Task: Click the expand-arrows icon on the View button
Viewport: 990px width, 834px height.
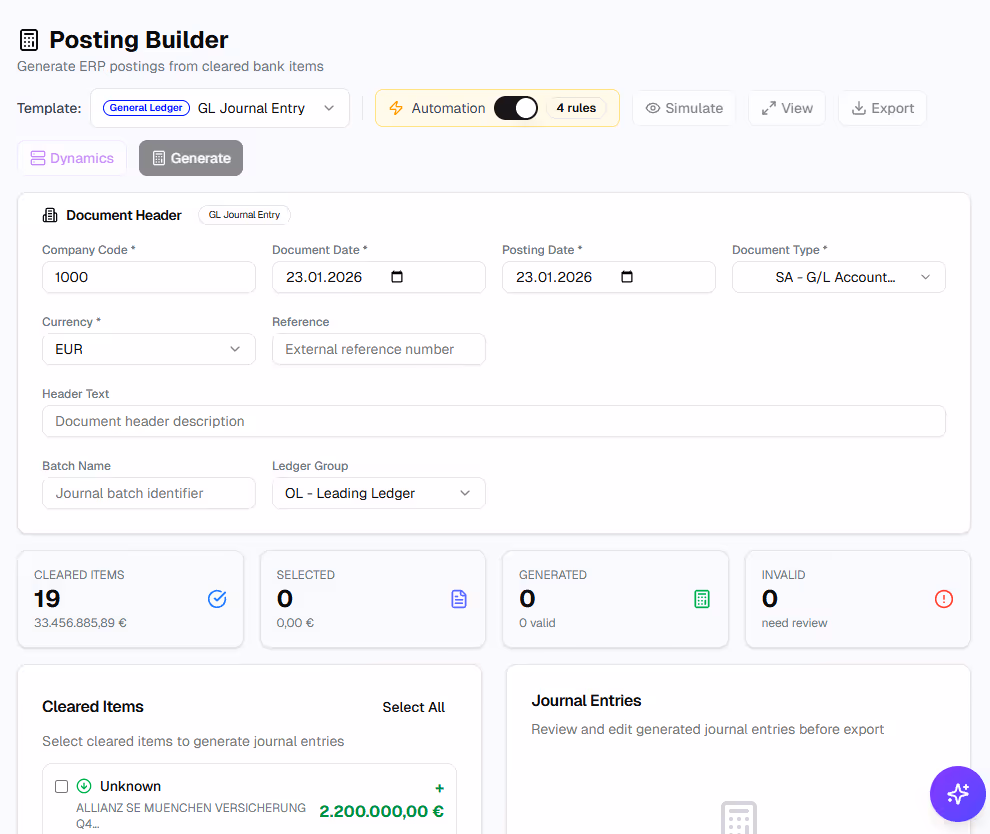Action: coord(769,108)
